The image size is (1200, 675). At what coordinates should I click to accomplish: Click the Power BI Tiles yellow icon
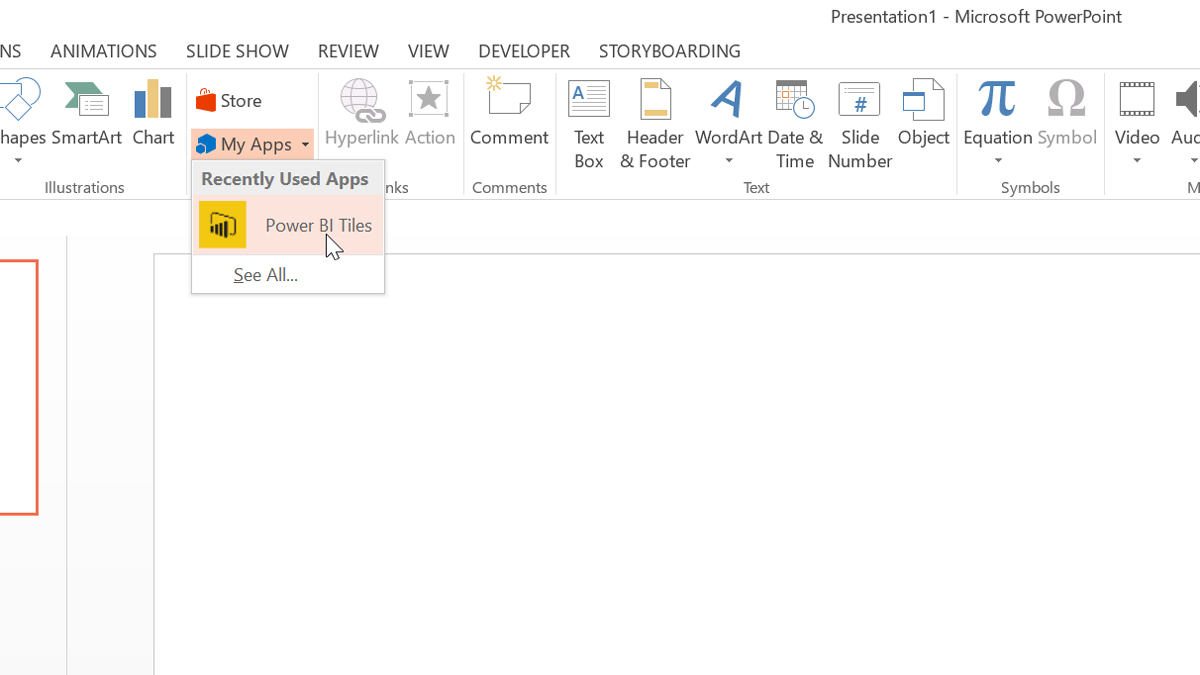coord(222,225)
